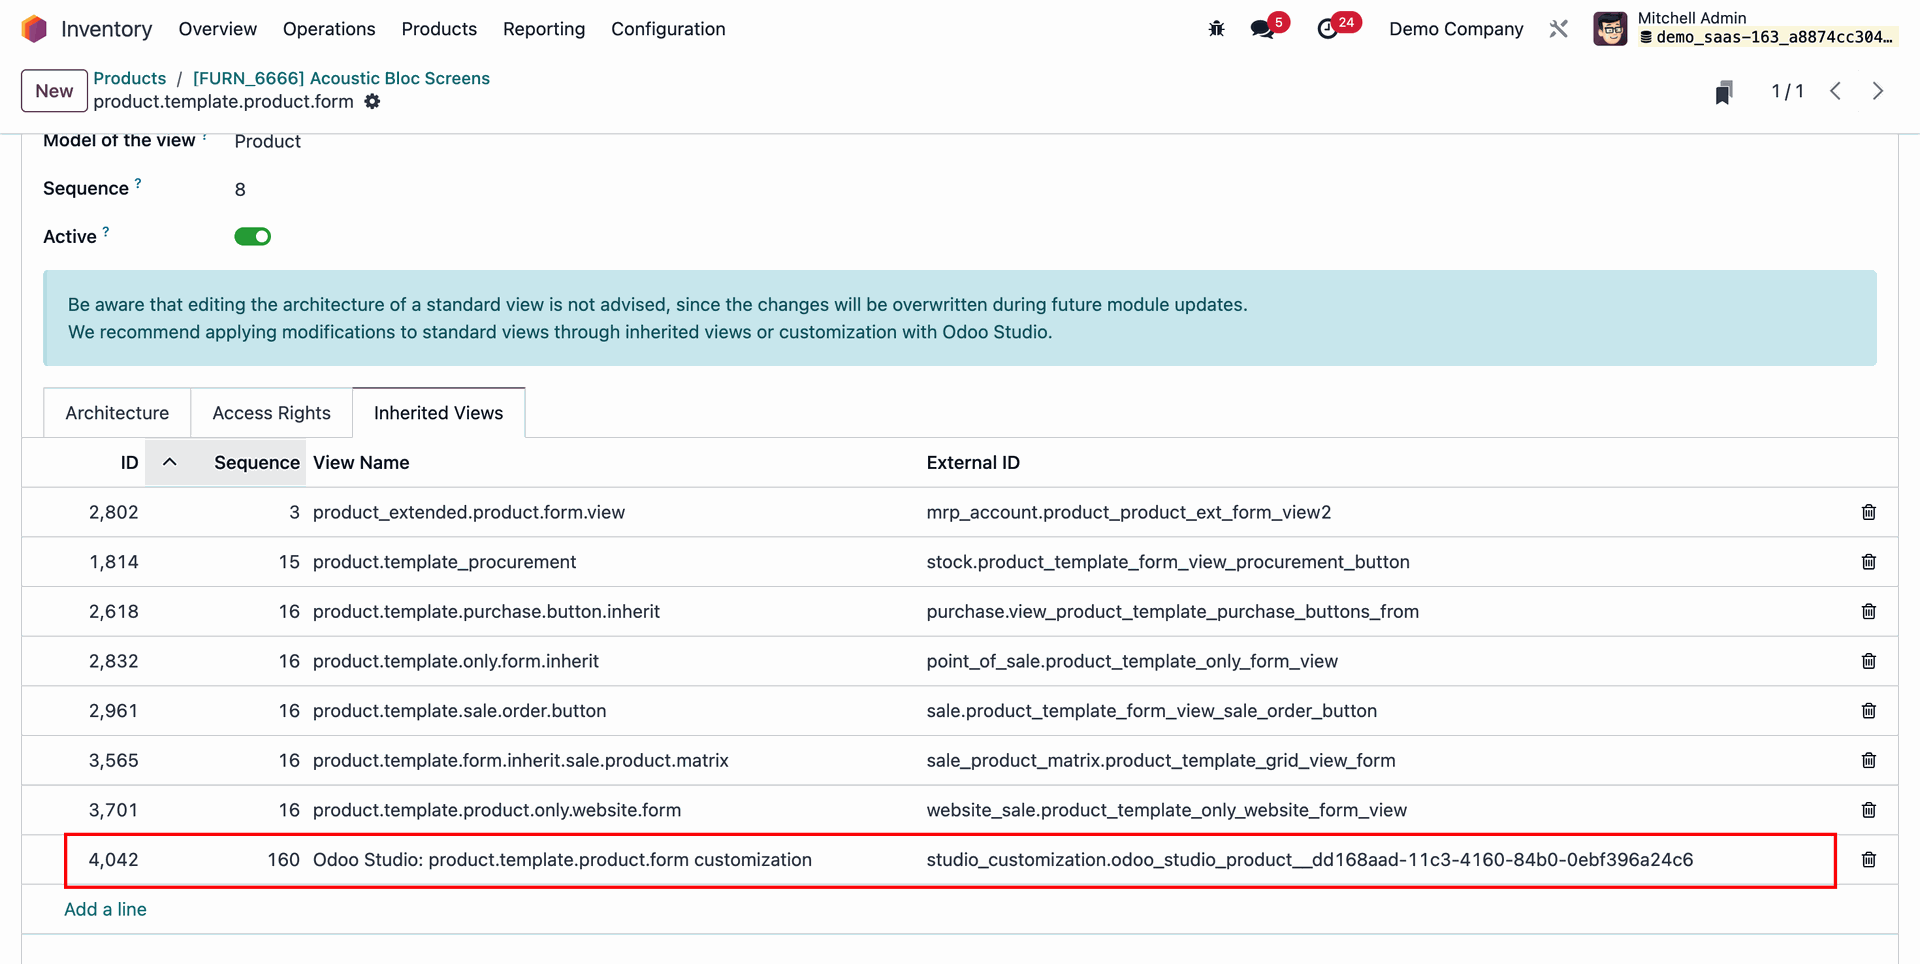The width and height of the screenshot is (1920, 964).
Task: Toggle the Studio wrench tools icon
Action: click(x=1558, y=29)
